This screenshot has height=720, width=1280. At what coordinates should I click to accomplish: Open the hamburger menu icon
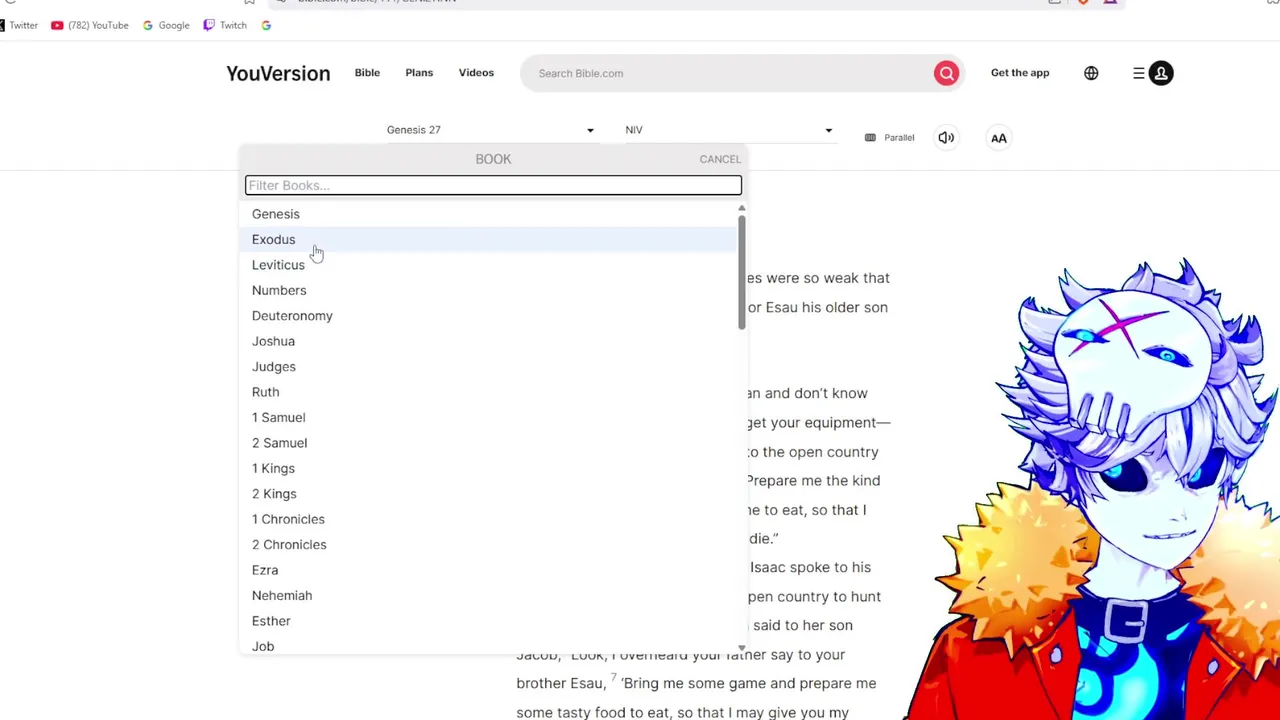point(1138,73)
